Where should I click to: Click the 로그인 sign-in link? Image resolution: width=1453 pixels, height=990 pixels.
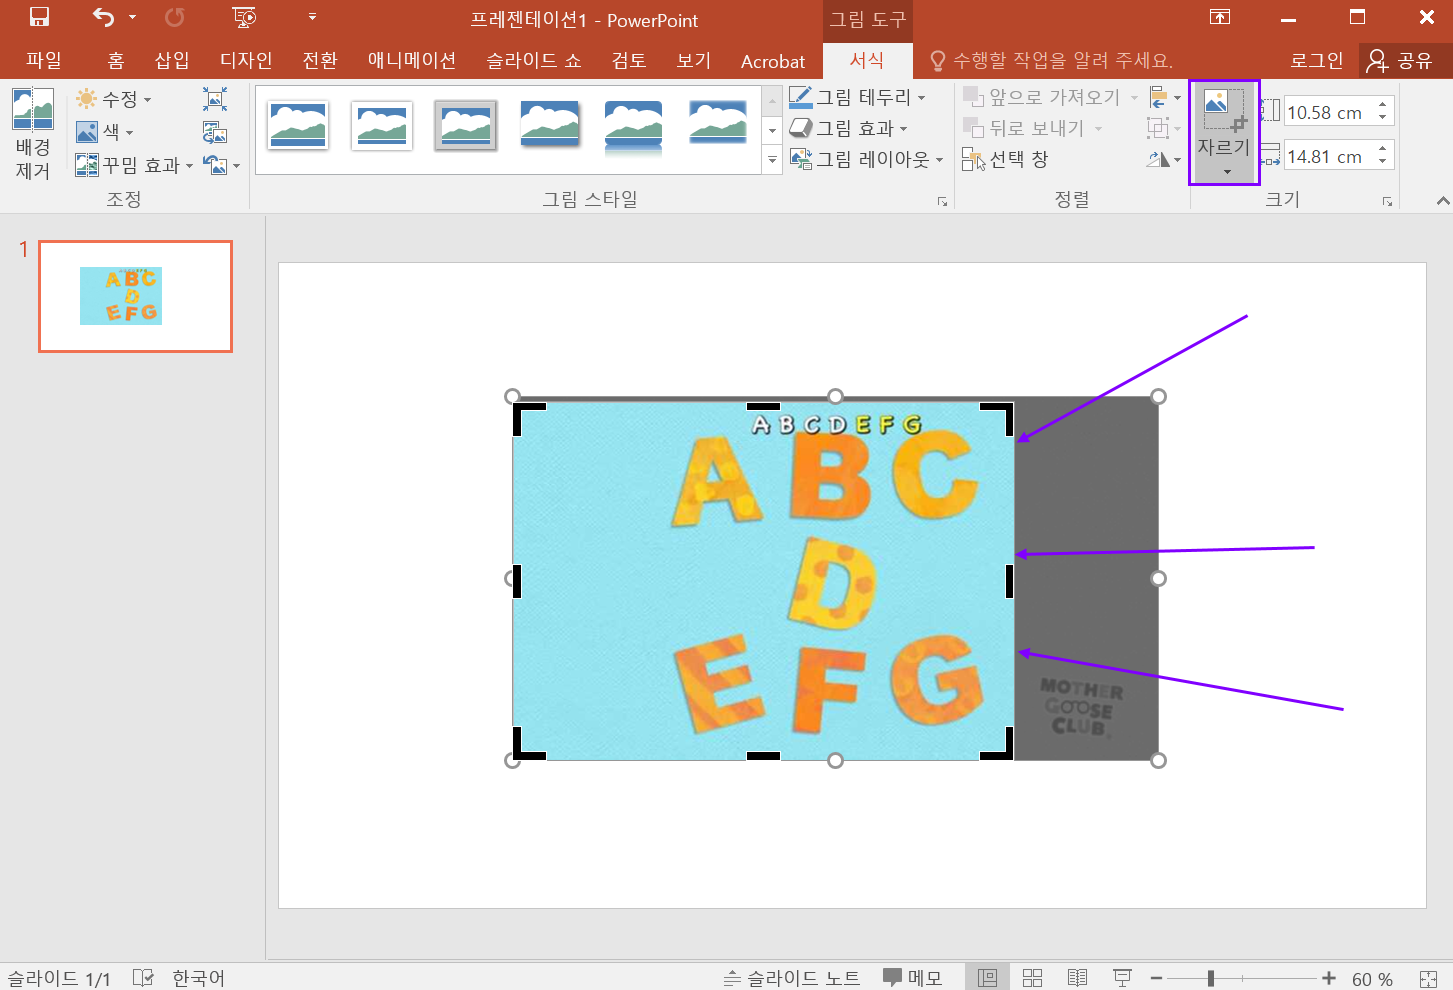tap(1317, 60)
